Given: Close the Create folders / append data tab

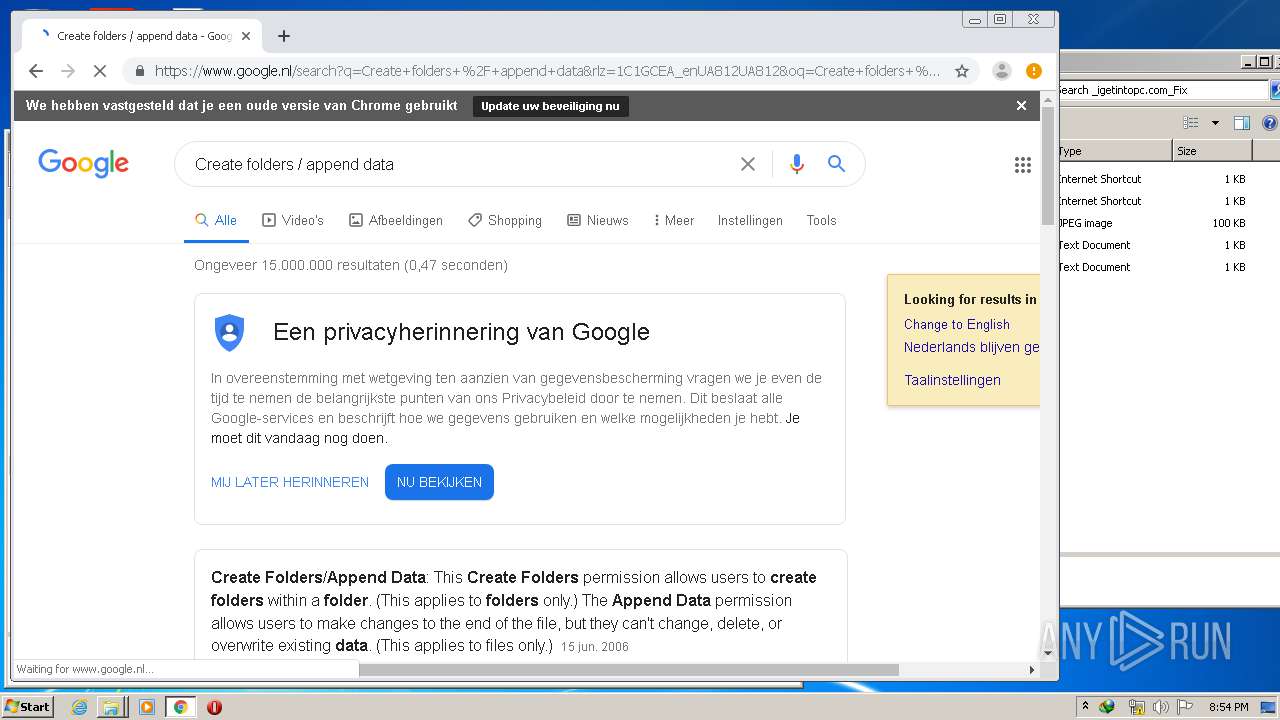Looking at the screenshot, I should pos(246,36).
